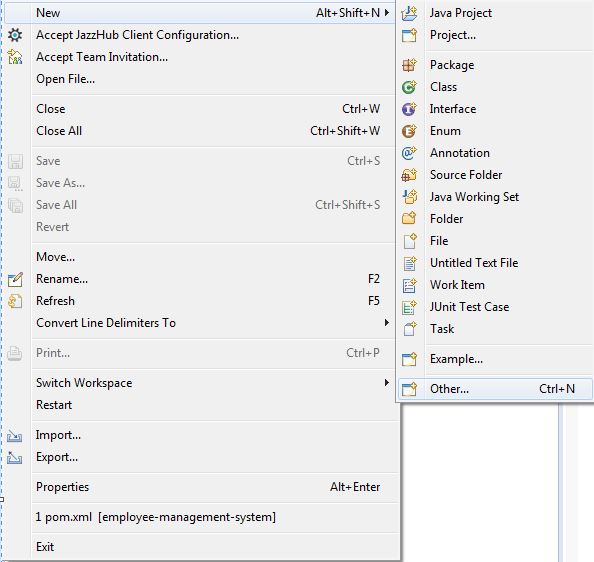Click the purple Interface icon
This screenshot has width=594, height=562.
tap(409, 109)
